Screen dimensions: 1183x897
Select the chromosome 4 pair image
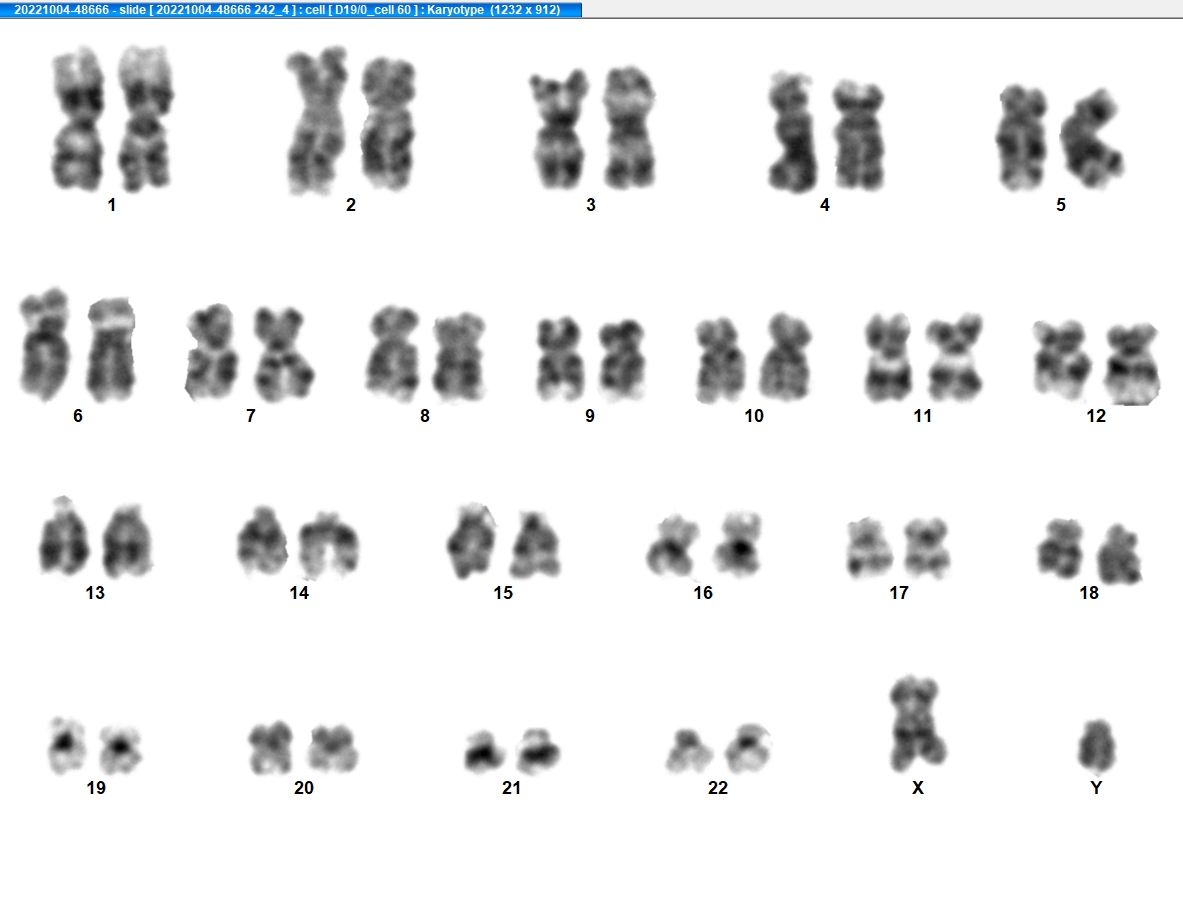tap(826, 133)
